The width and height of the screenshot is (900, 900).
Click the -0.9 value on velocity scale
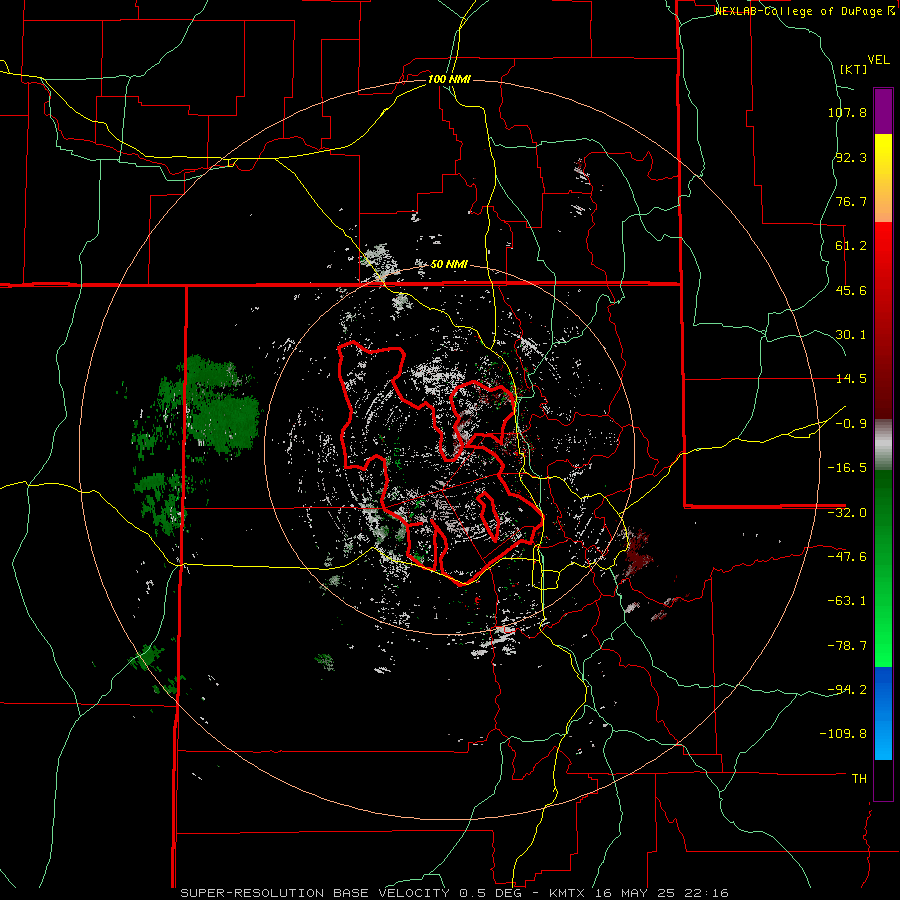[x=851, y=424]
